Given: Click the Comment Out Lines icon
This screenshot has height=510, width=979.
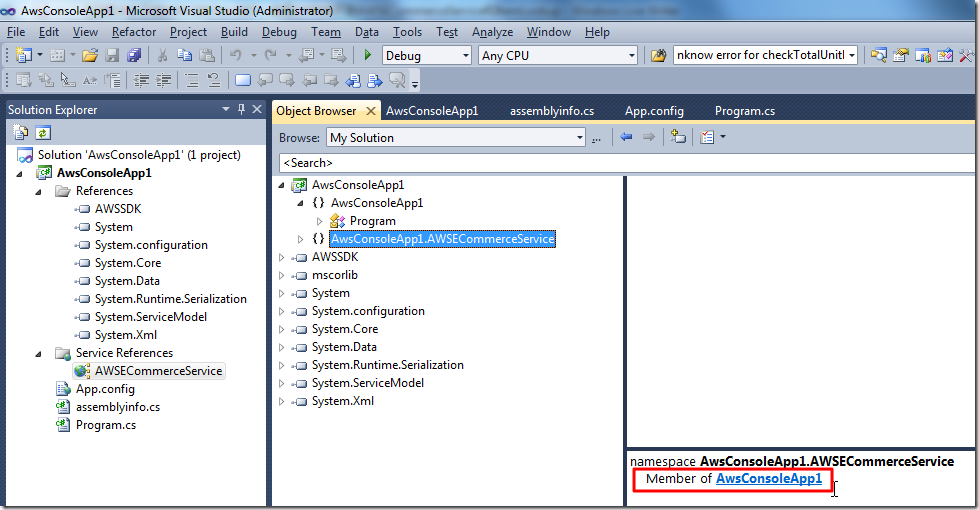Looking at the screenshot, I should (192, 81).
